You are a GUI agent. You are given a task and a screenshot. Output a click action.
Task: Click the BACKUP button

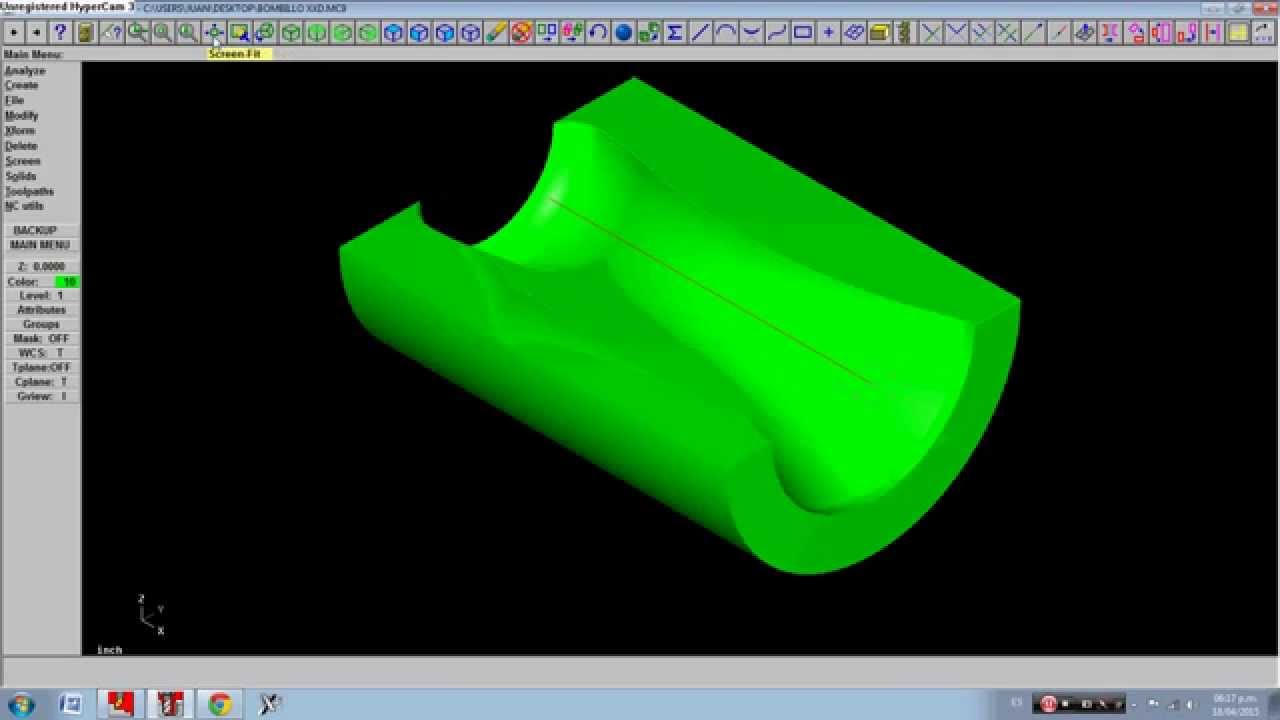click(x=41, y=231)
